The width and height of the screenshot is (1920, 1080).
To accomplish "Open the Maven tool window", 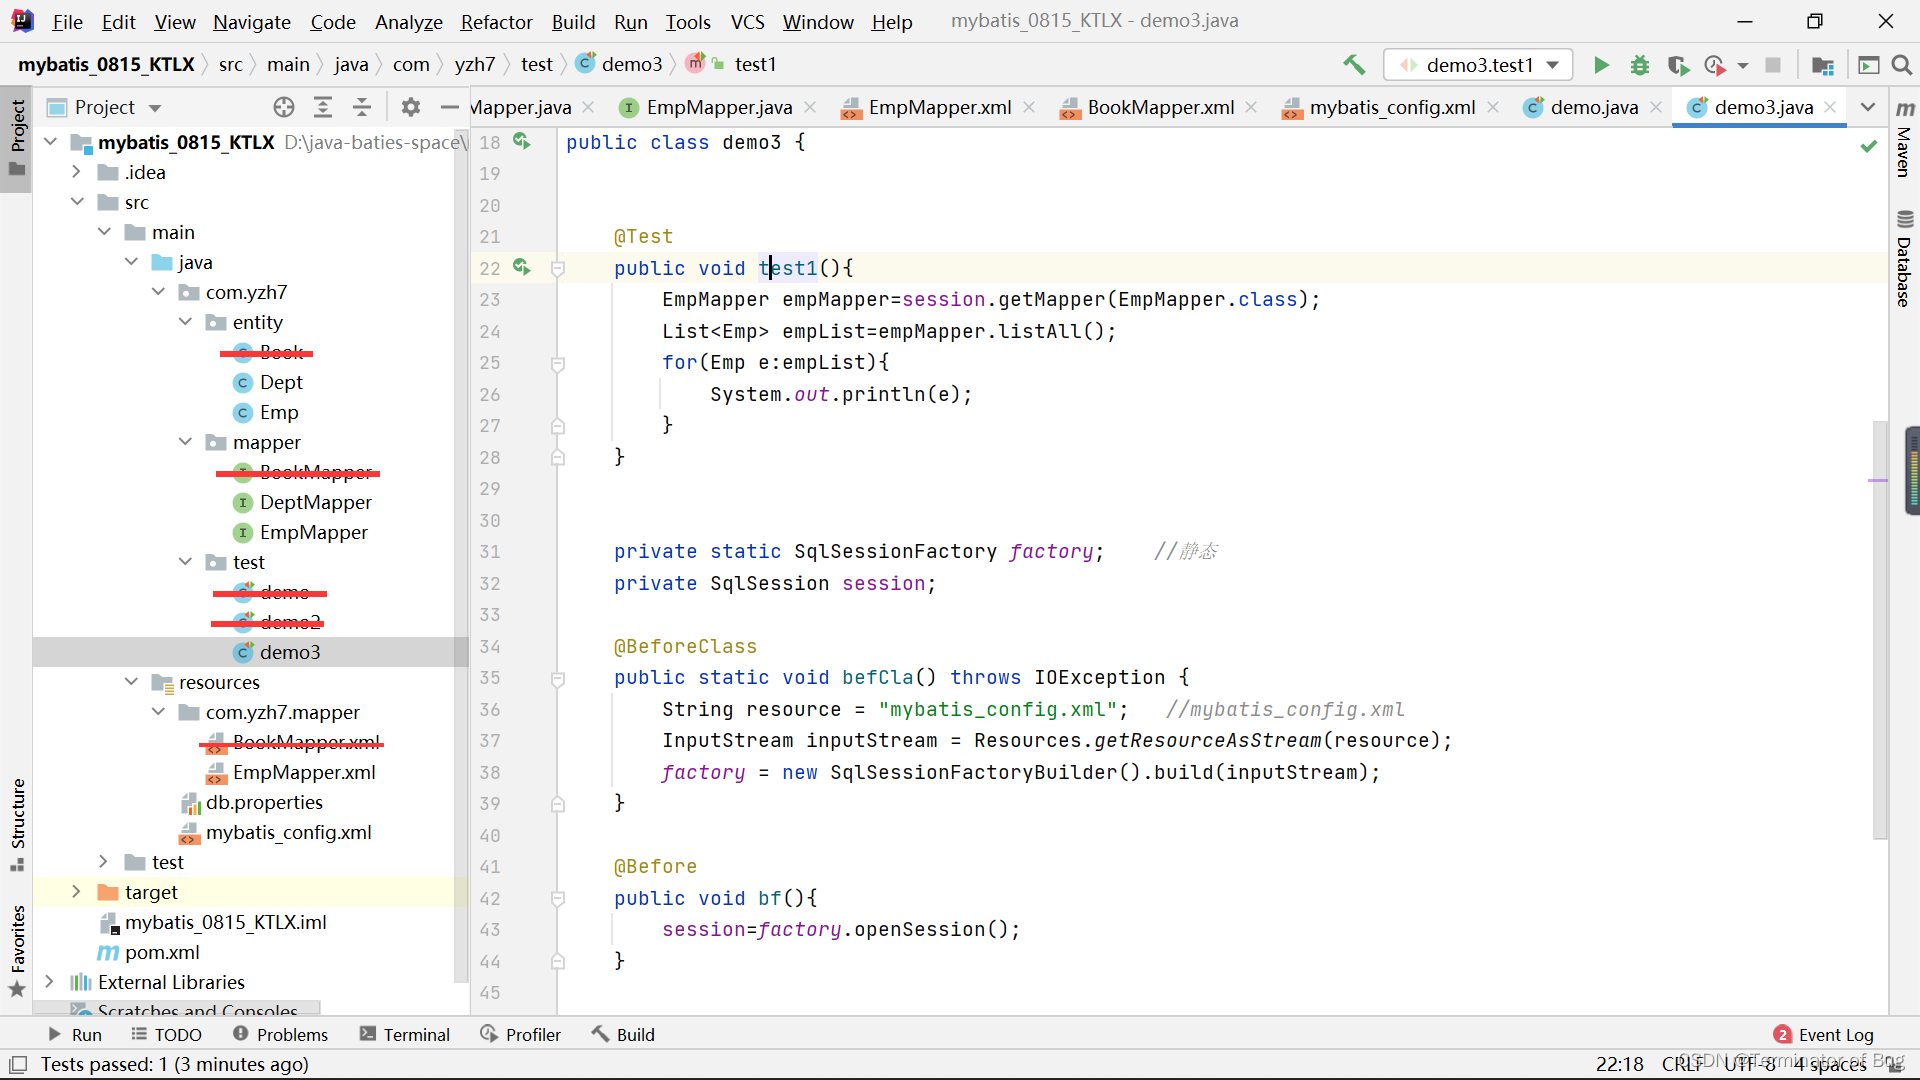I will tap(1904, 139).
